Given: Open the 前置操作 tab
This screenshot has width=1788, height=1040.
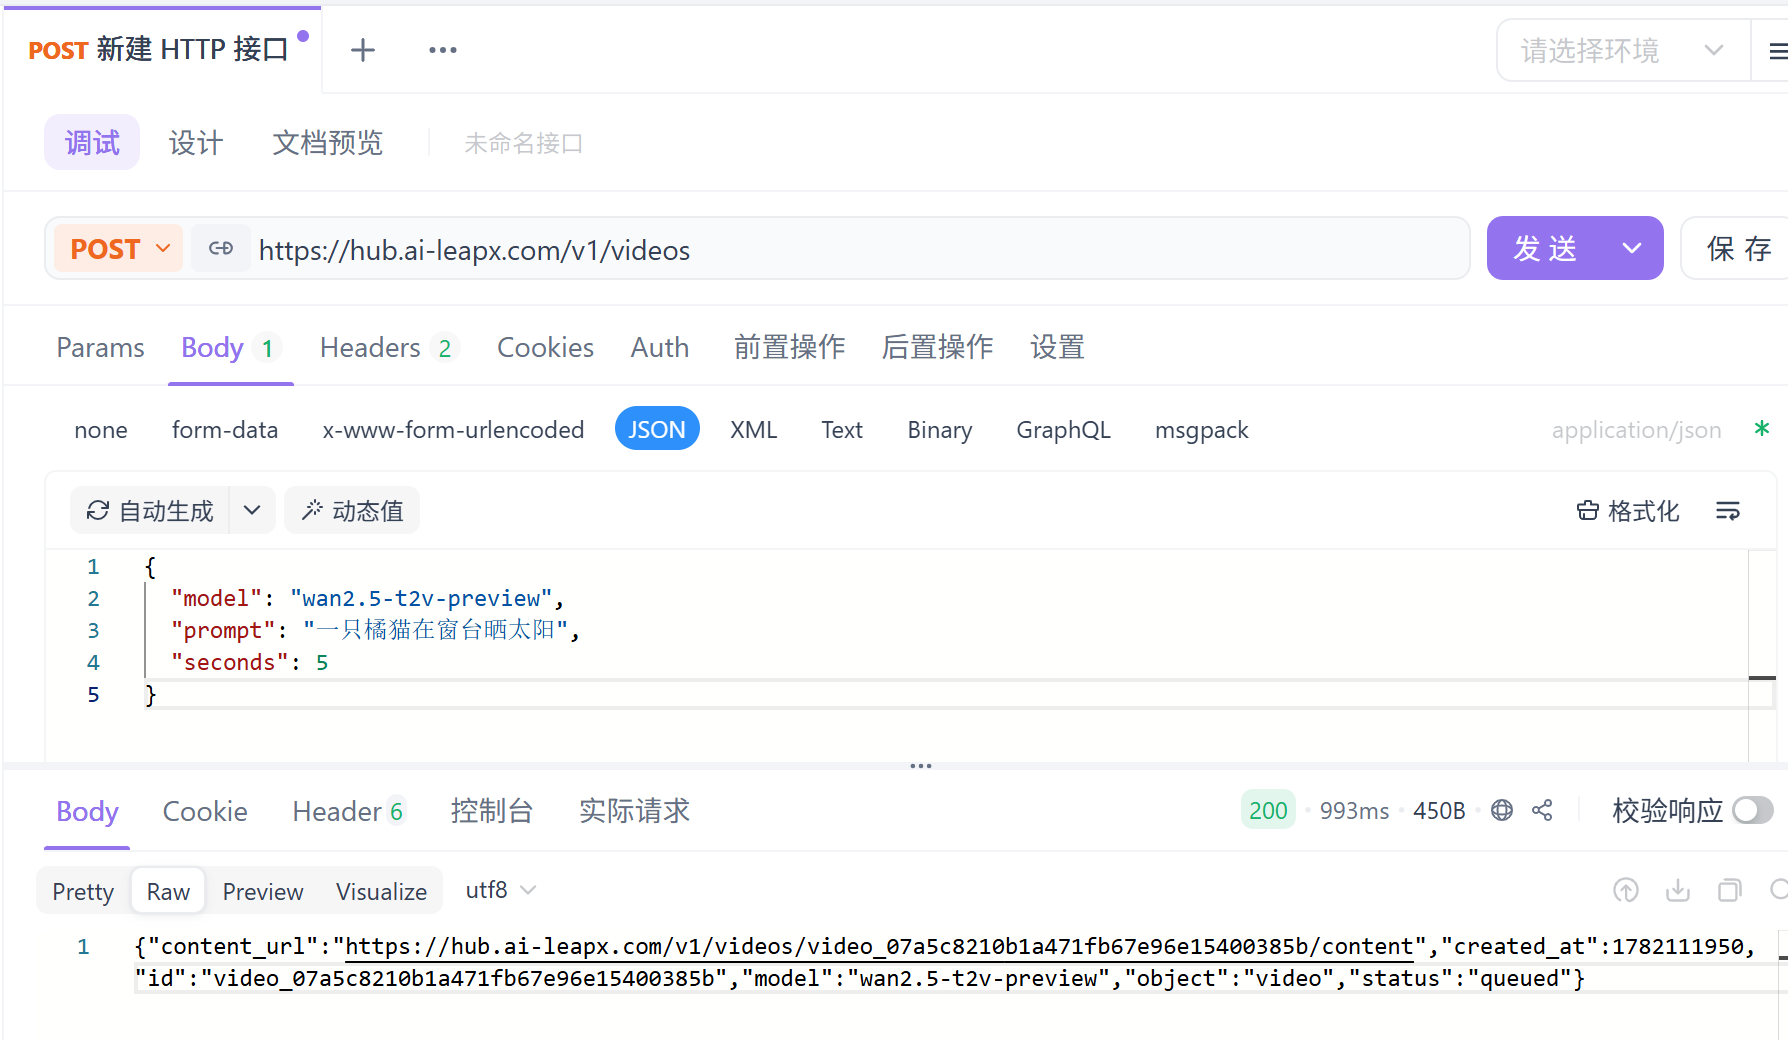Looking at the screenshot, I should pyautogui.click(x=790, y=348).
